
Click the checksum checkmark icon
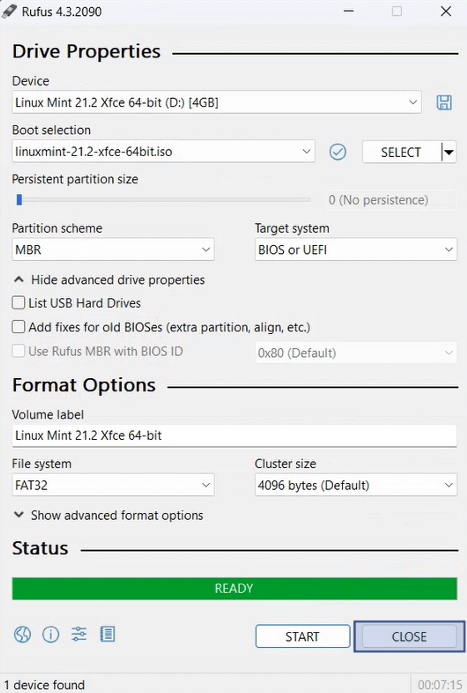point(338,152)
